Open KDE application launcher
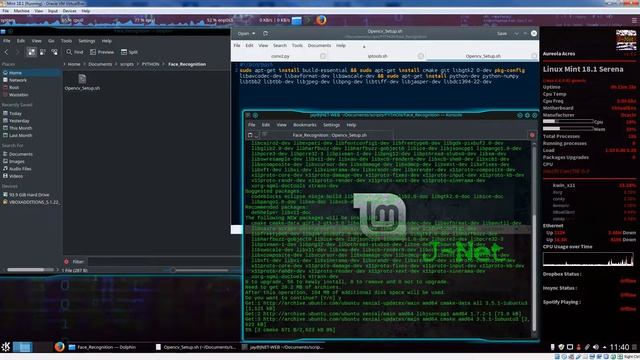The height and width of the screenshot is (360, 640). tap(6, 347)
